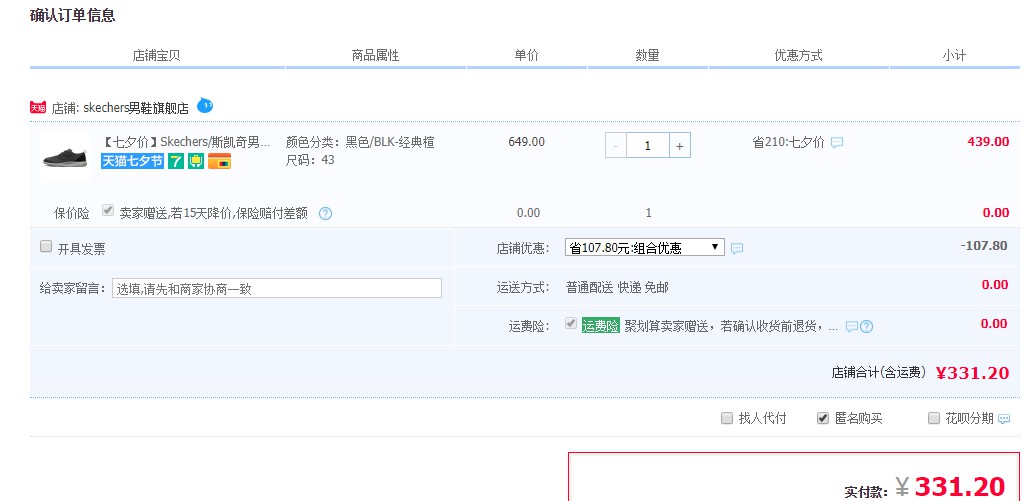Toggle the 保价险 seller gift checkbox

[108, 210]
